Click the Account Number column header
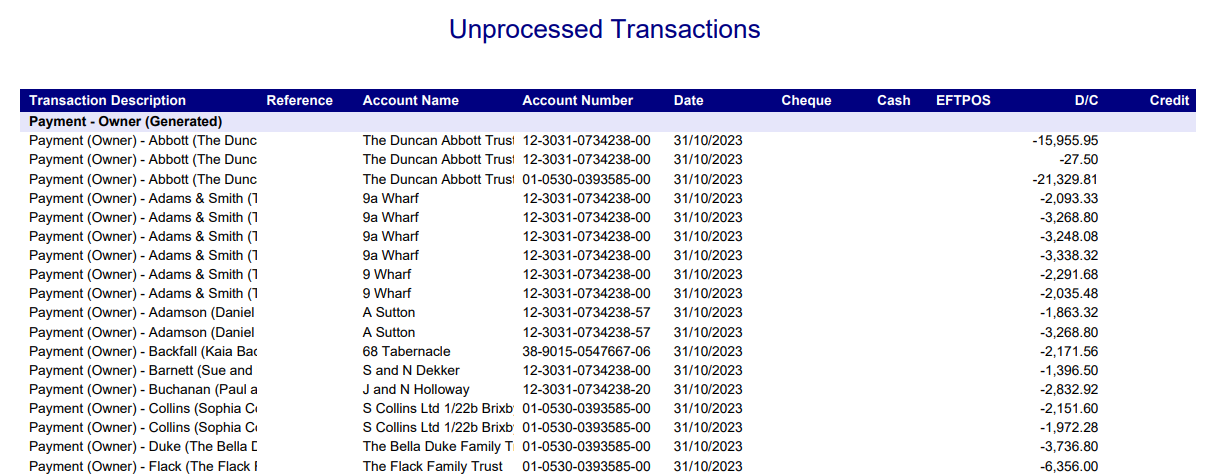The image size is (1212, 474). click(x=577, y=100)
